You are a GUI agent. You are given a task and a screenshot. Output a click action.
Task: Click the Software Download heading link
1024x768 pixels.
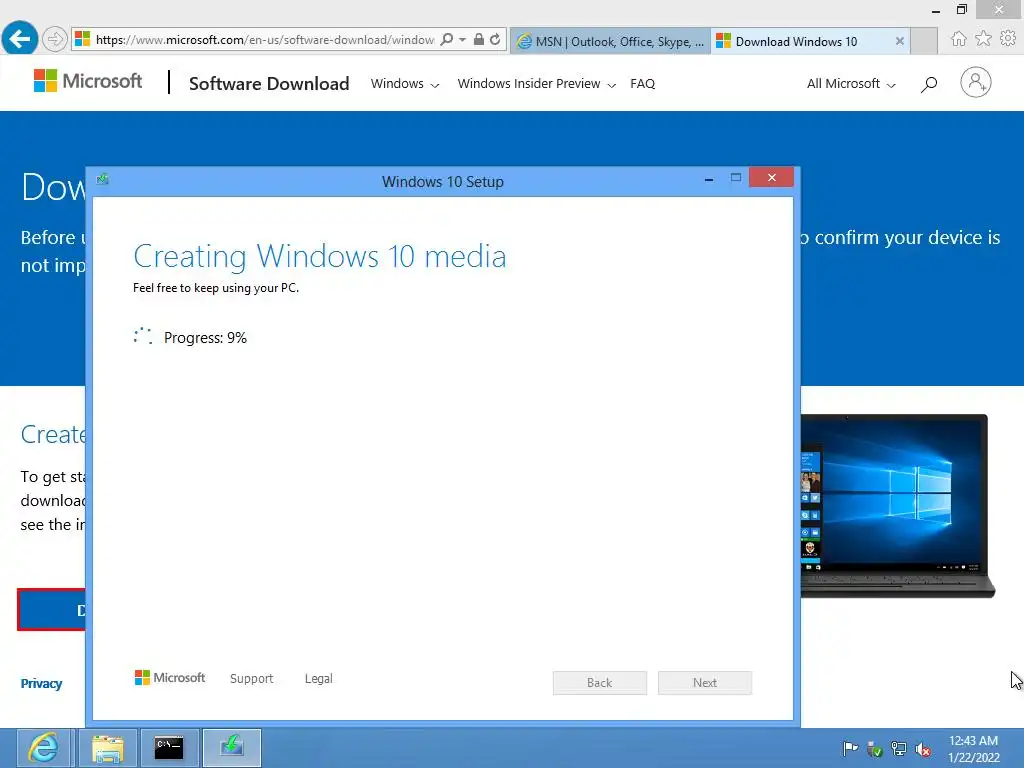[269, 84]
